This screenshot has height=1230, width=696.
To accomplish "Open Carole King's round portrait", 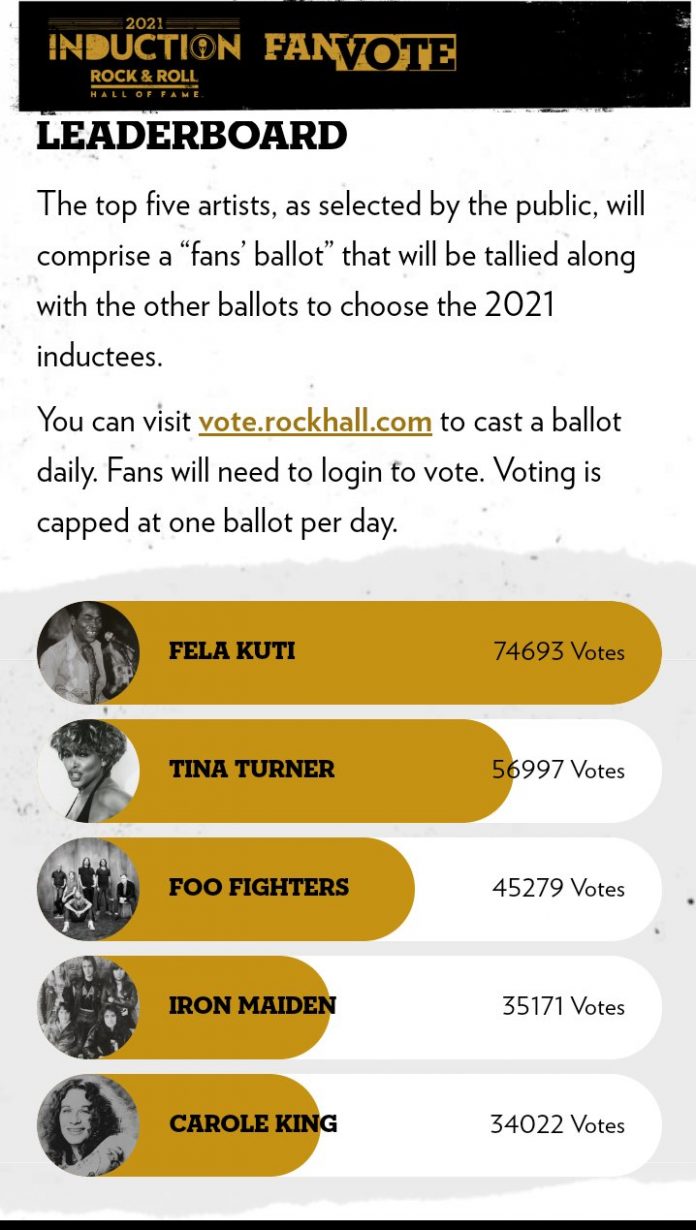I will [88, 1124].
